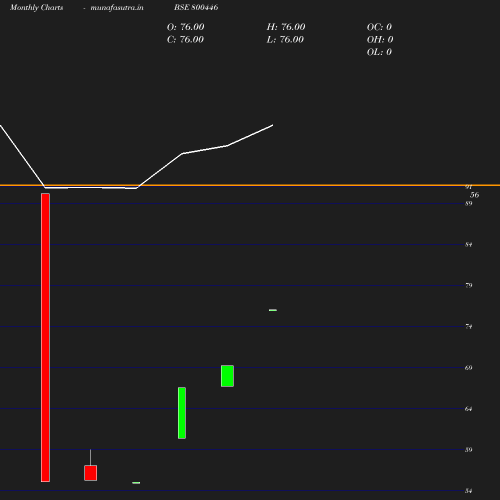Select the 'L: 76.00' low value
The width and height of the screenshot is (500, 500).
pos(285,40)
